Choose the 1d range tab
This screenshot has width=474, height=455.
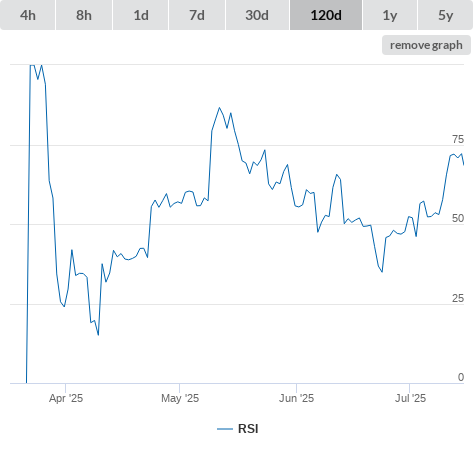[x=141, y=15]
